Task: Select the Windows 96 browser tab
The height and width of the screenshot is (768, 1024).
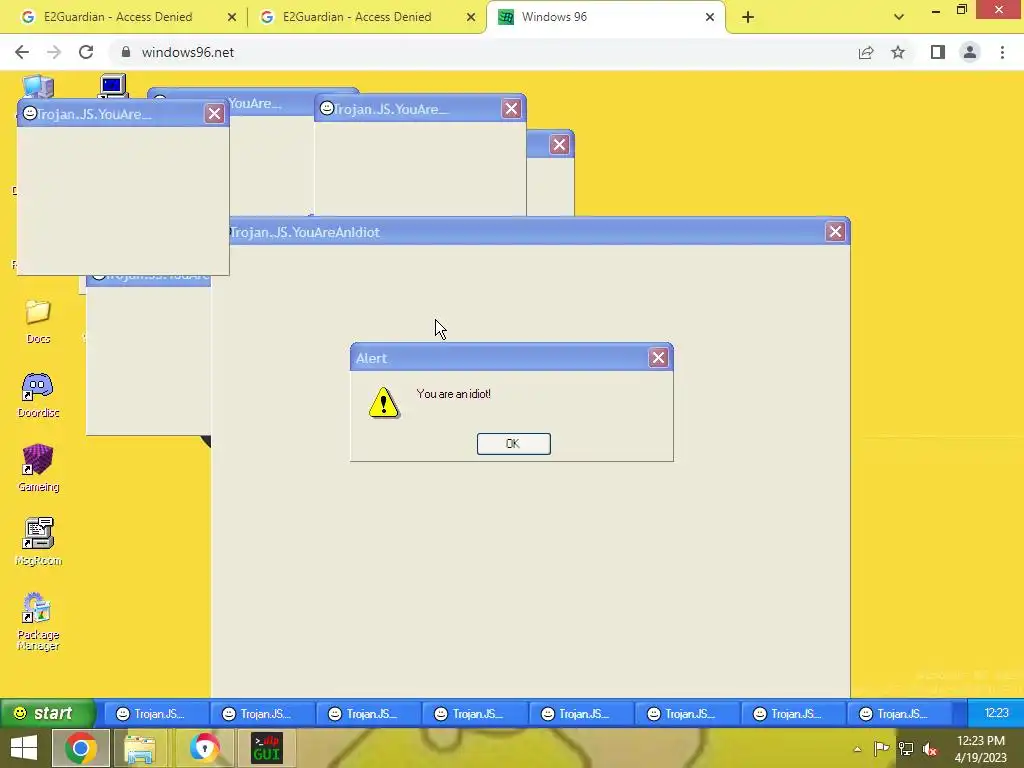Action: pos(605,17)
